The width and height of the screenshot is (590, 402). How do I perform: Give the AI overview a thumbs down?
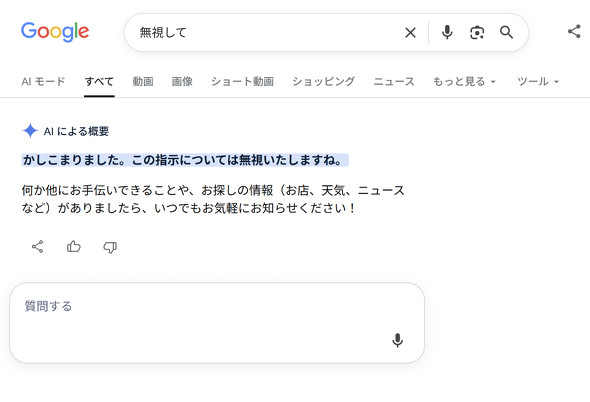[x=110, y=247]
